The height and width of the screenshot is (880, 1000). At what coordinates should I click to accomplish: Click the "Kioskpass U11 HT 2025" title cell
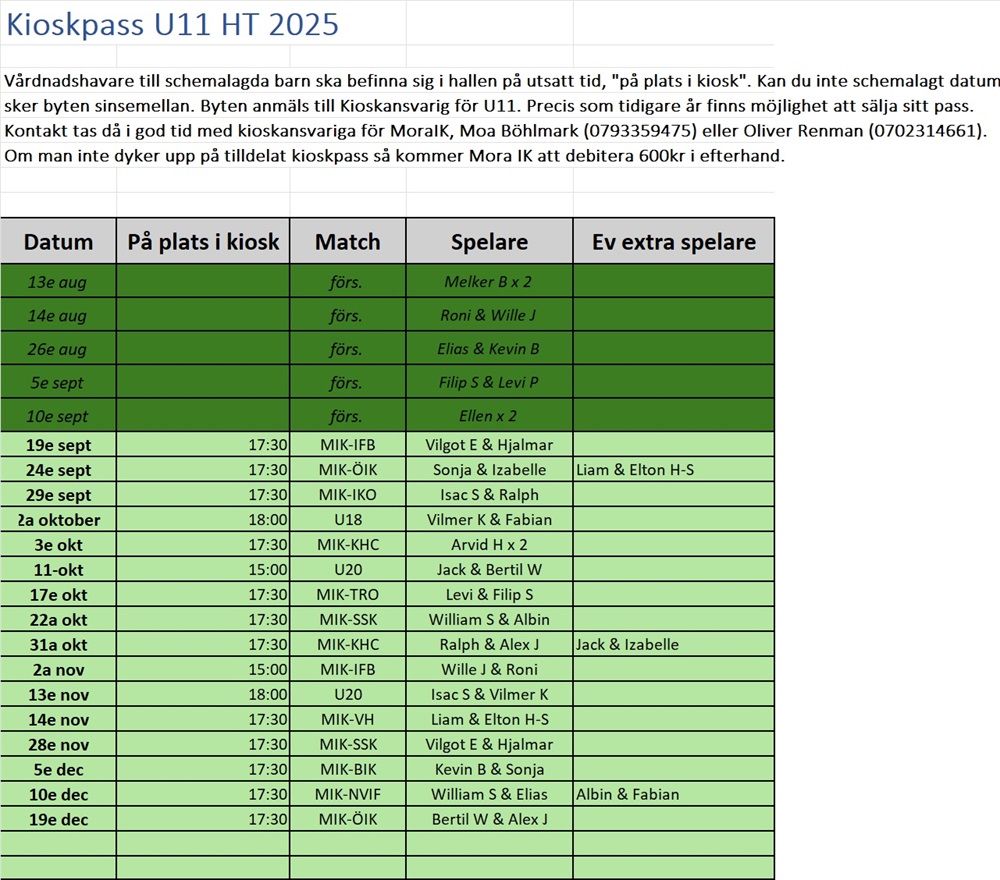tap(172, 24)
